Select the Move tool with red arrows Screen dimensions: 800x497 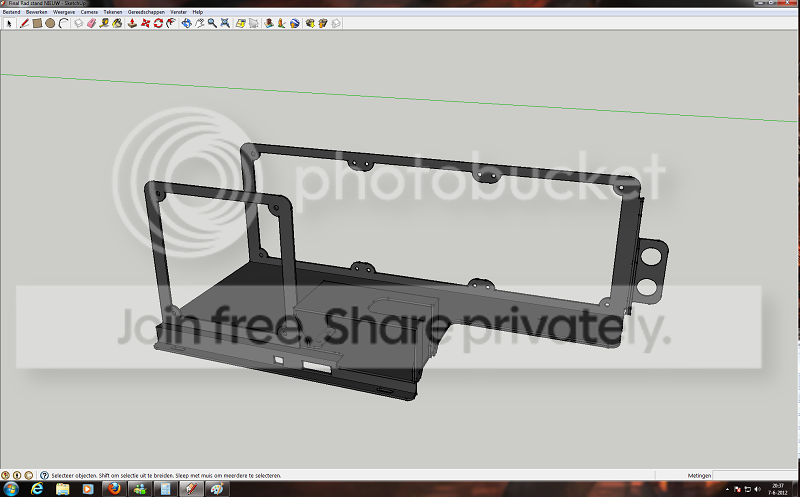tap(145, 23)
